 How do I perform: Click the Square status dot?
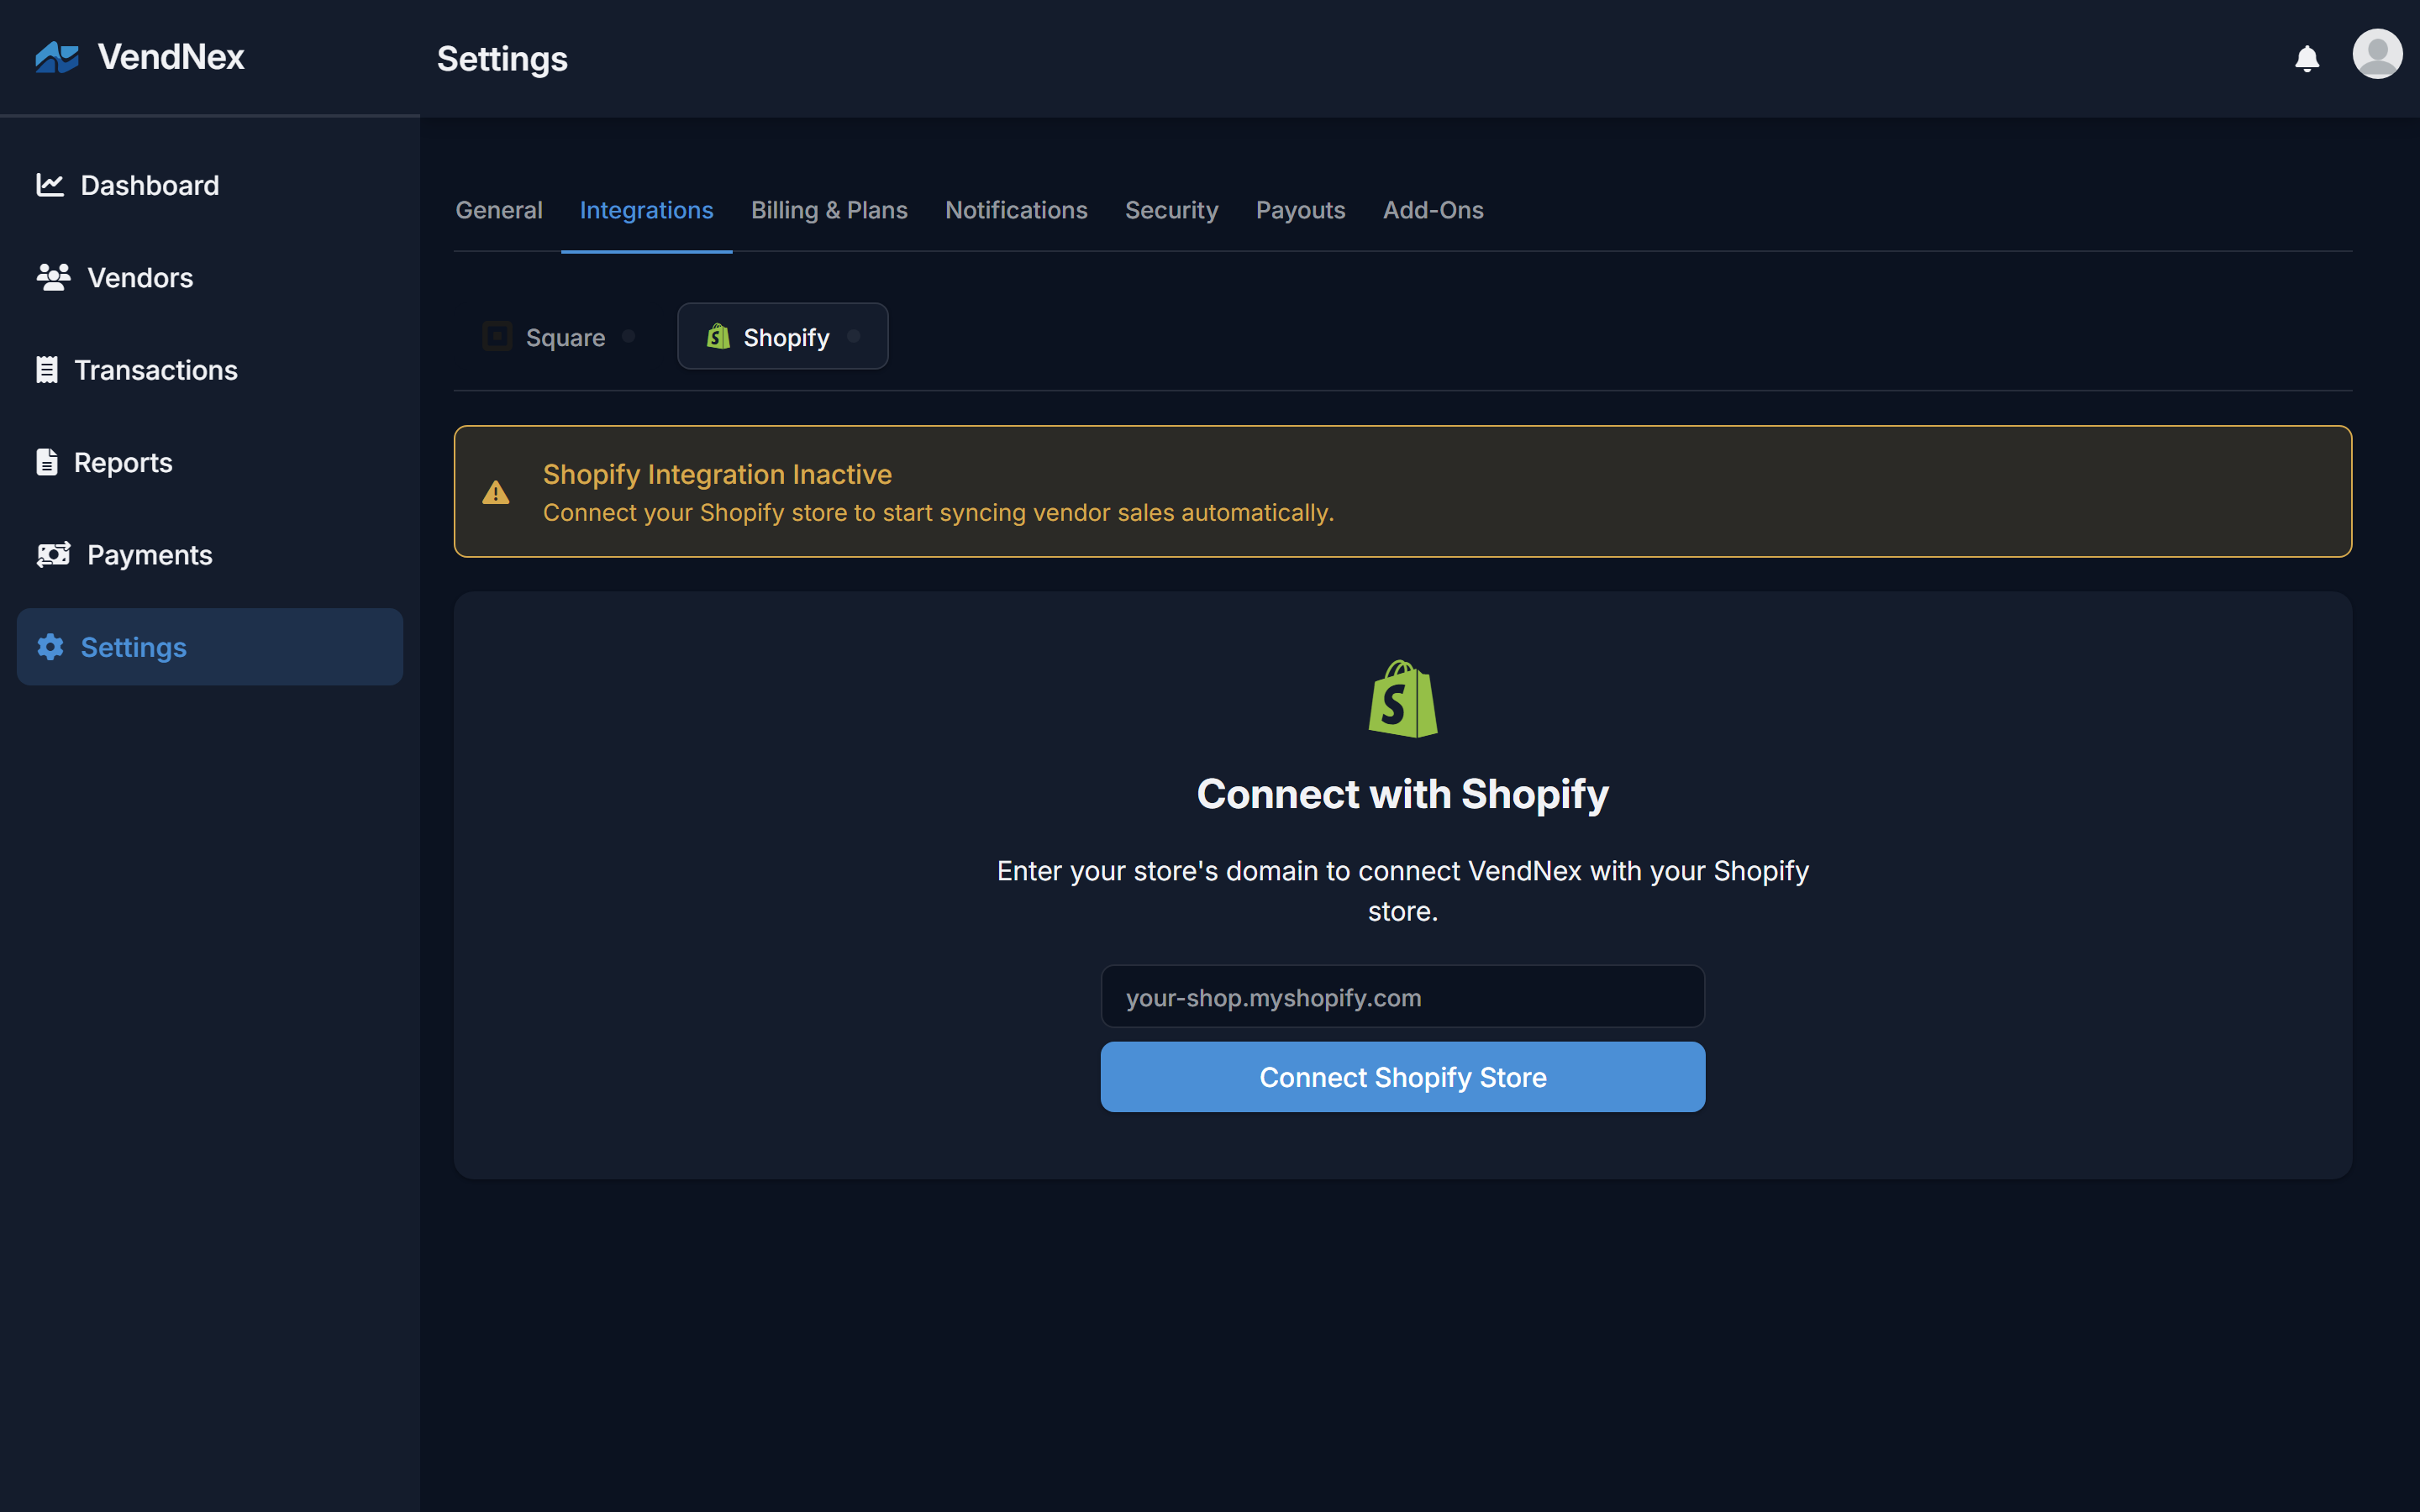[628, 336]
